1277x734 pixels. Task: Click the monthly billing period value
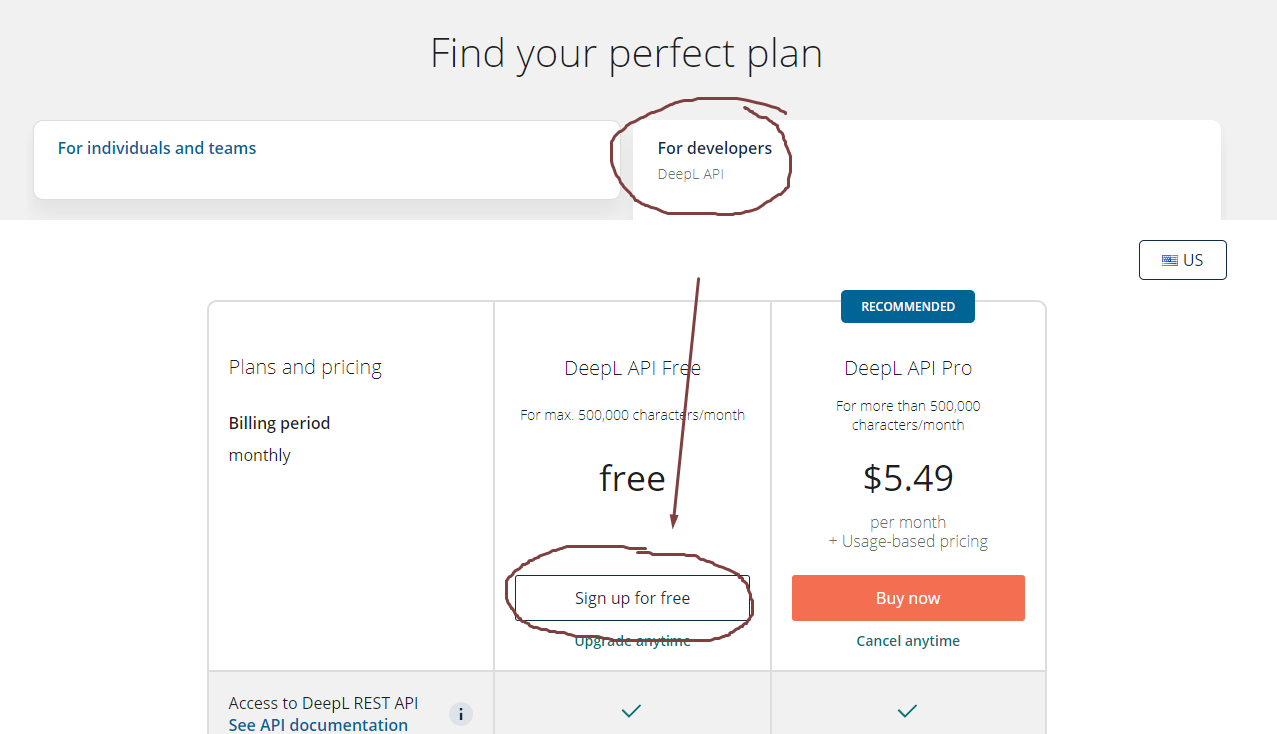tap(260, 455)
